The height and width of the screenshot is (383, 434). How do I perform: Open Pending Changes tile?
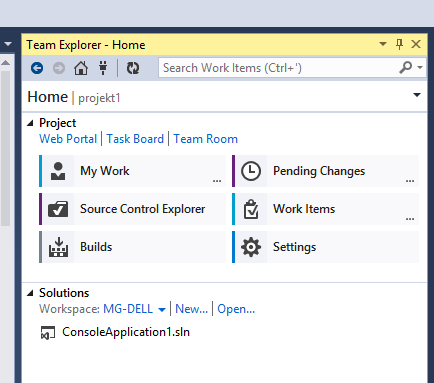click(x=325, y=171)
